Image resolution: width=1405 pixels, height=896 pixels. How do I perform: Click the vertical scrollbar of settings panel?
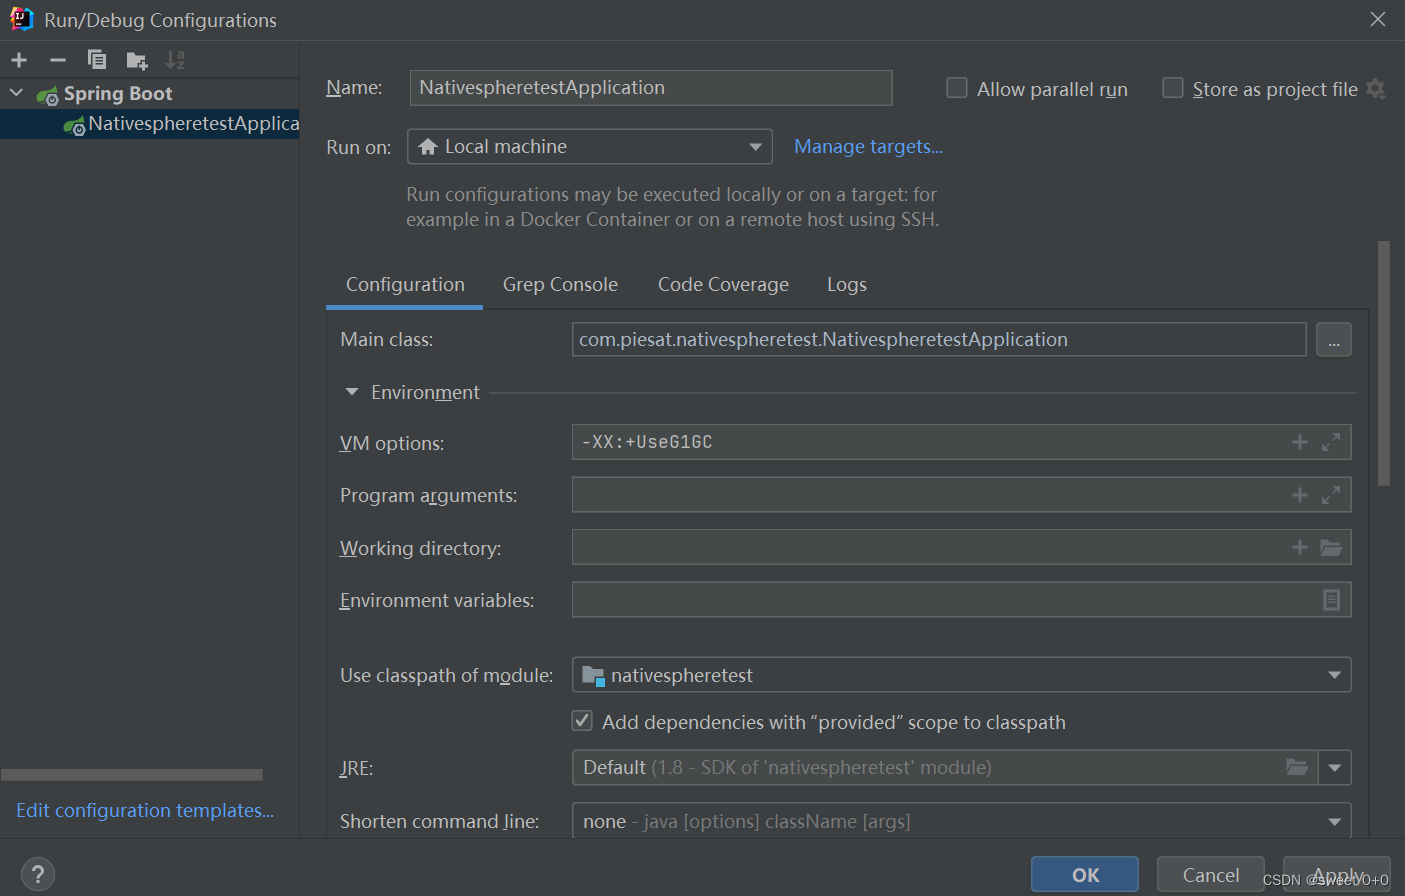(1384, 363)
